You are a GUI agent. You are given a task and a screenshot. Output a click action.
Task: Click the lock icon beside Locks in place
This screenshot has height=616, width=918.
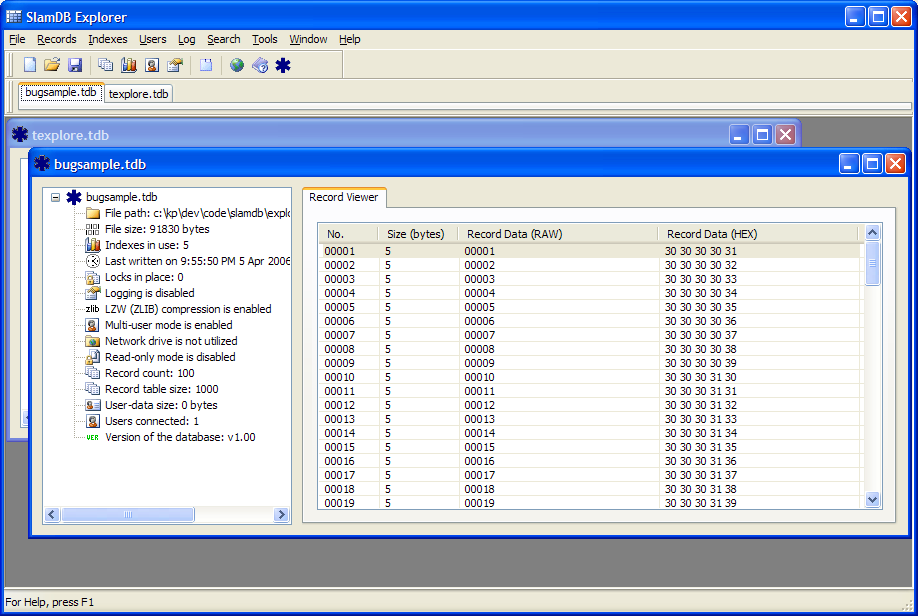point(93,277)
